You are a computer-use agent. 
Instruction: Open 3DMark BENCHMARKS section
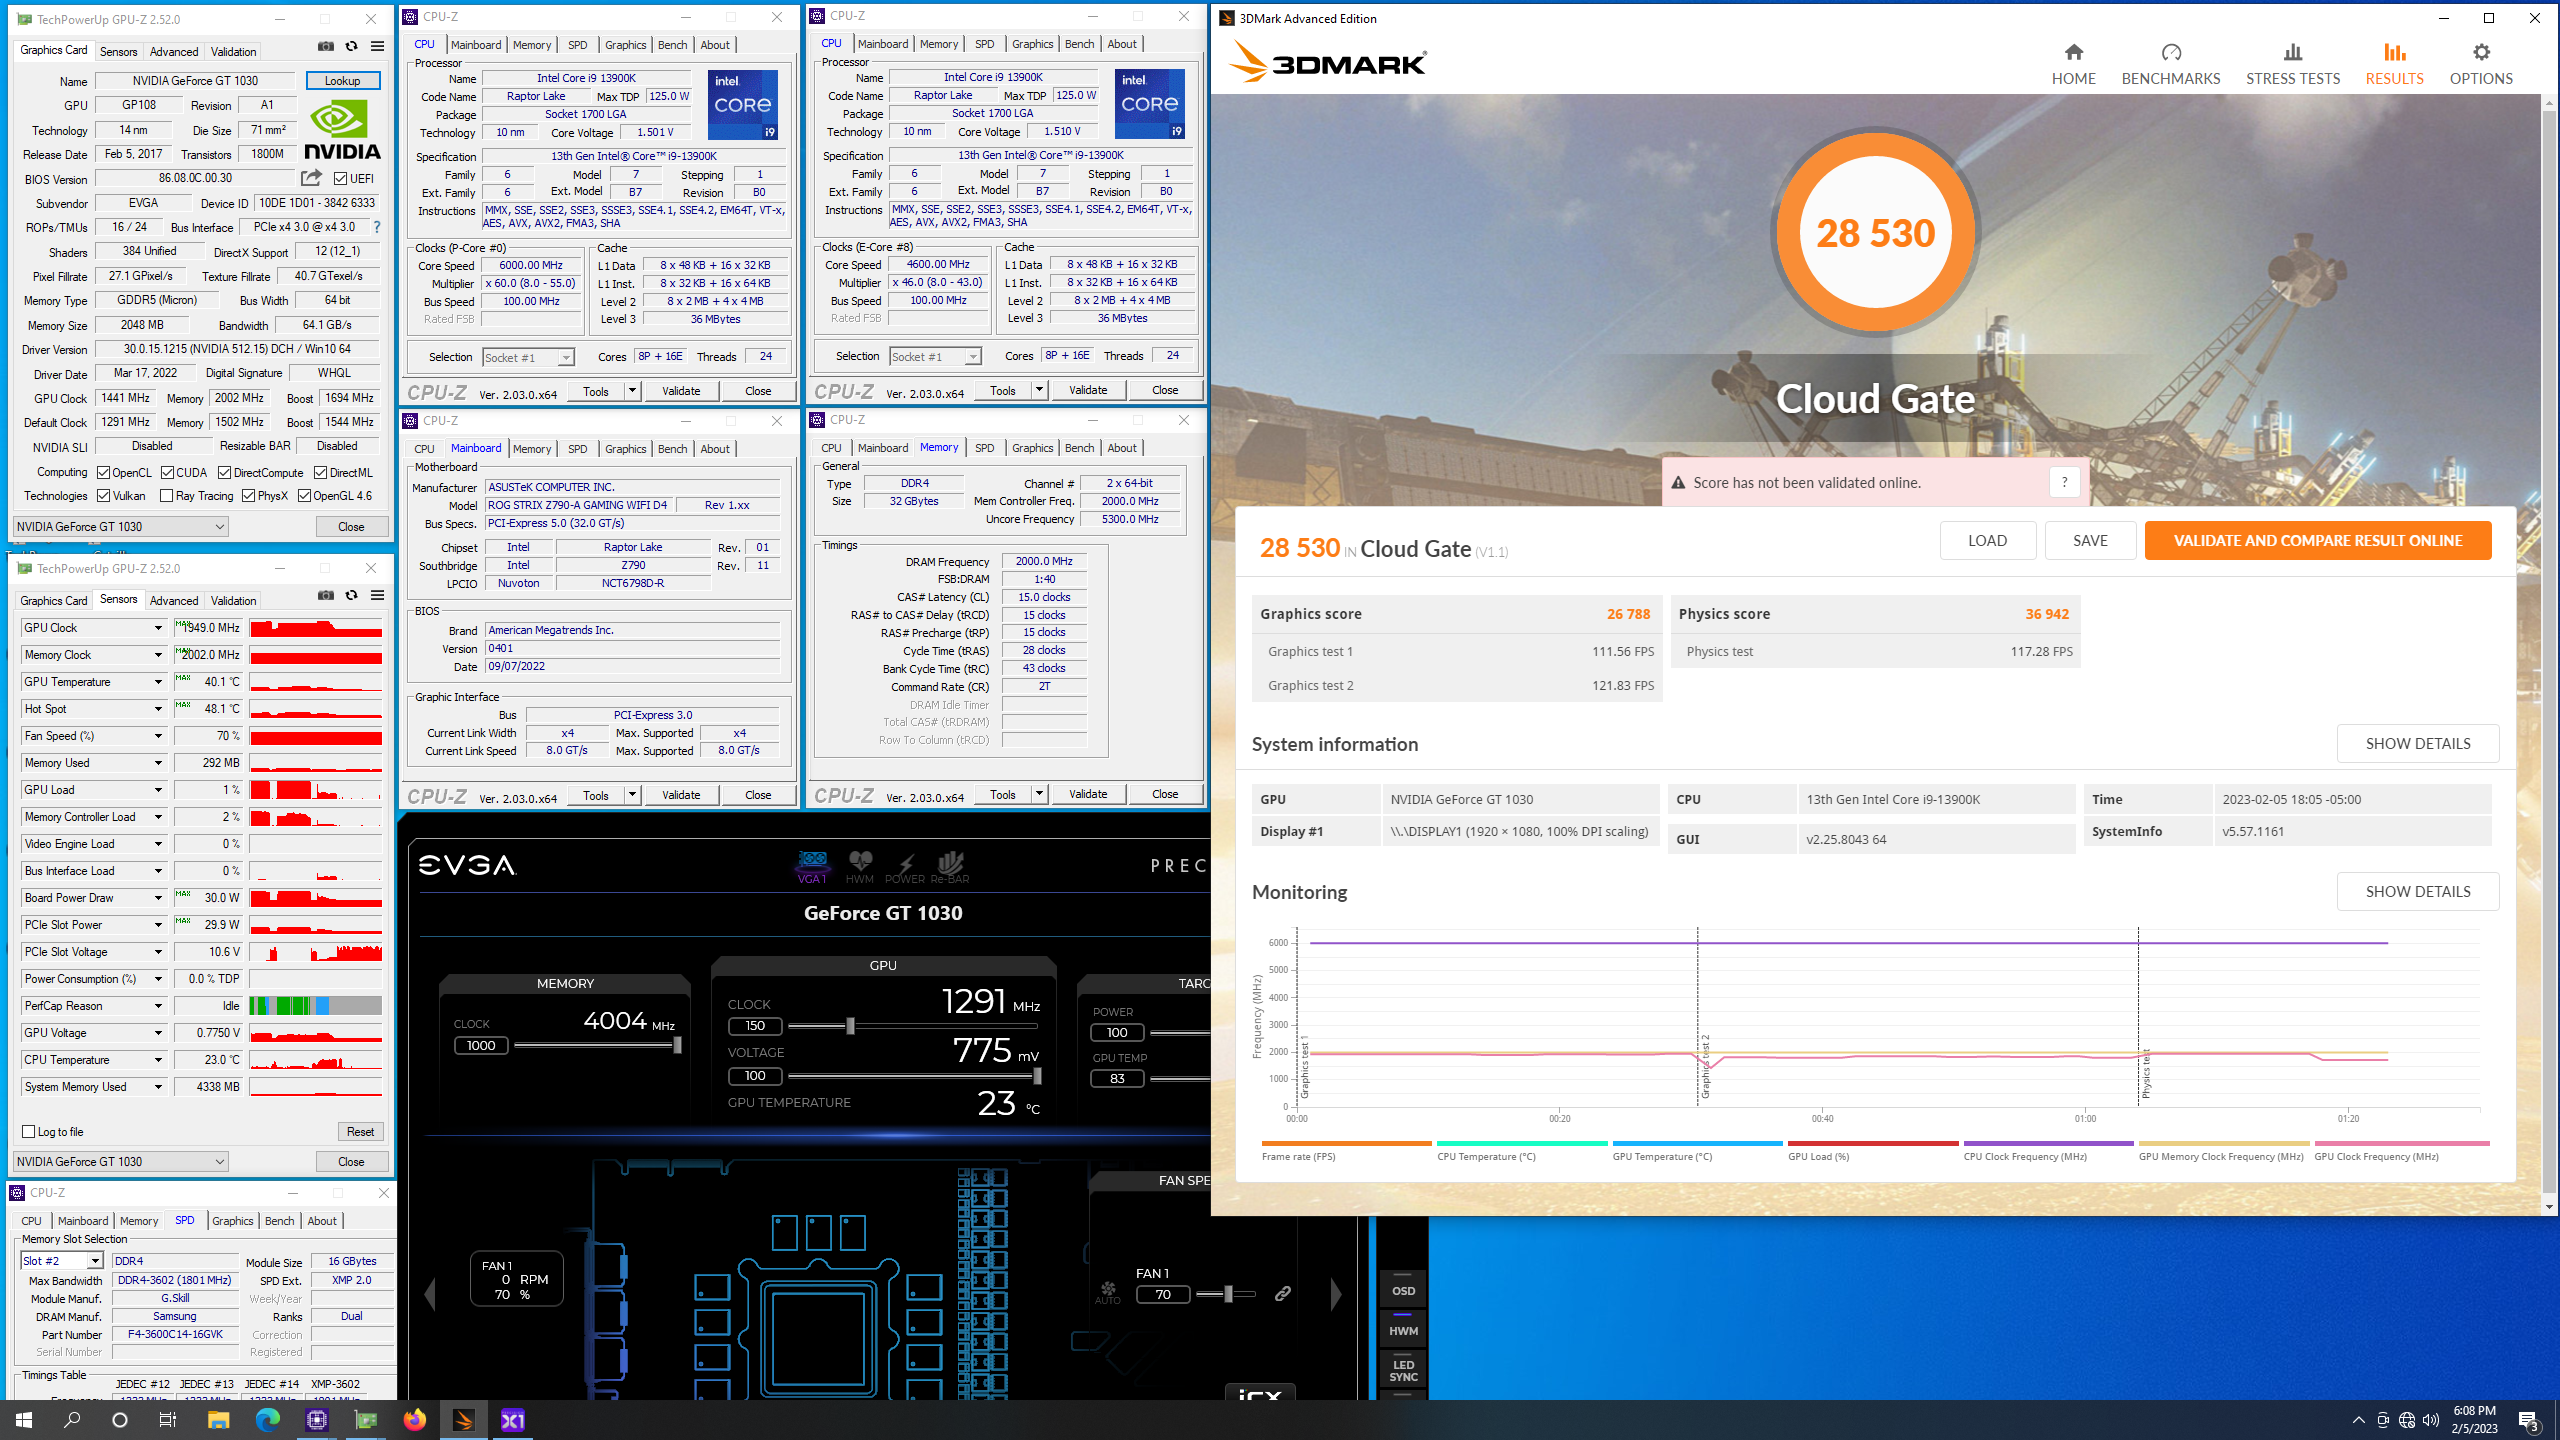pos(2171,64)
